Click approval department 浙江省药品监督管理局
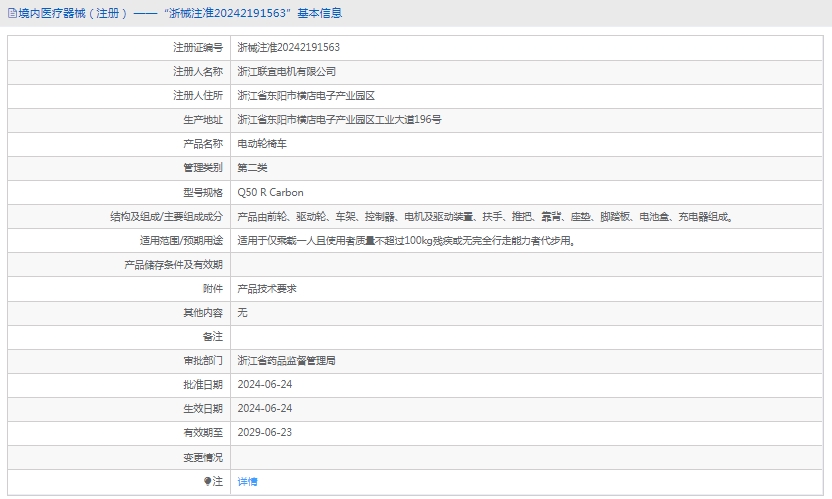 pos(286,360)
